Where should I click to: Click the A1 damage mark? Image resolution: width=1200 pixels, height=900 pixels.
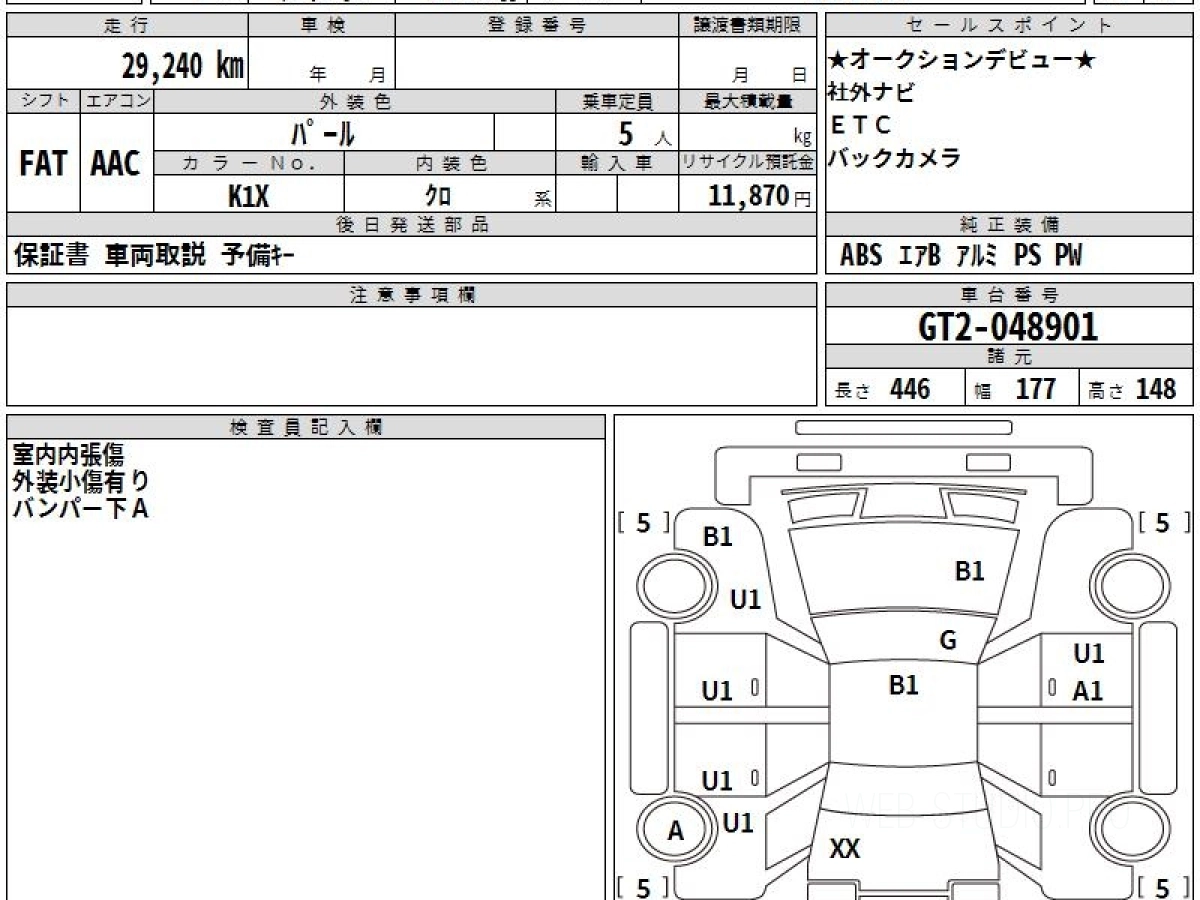[x=1088, y=690]
